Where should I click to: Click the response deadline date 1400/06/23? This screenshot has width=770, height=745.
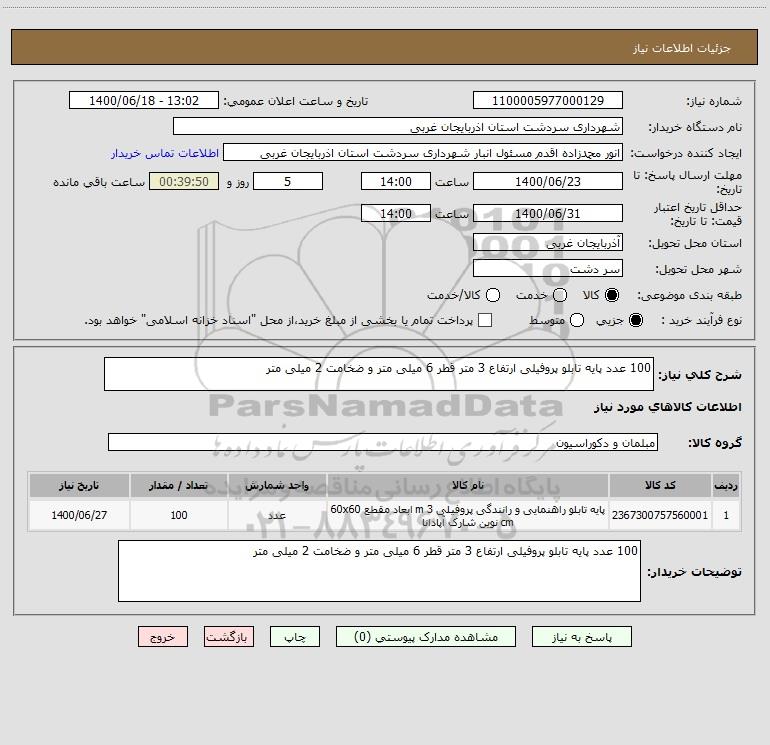(548, 181)
